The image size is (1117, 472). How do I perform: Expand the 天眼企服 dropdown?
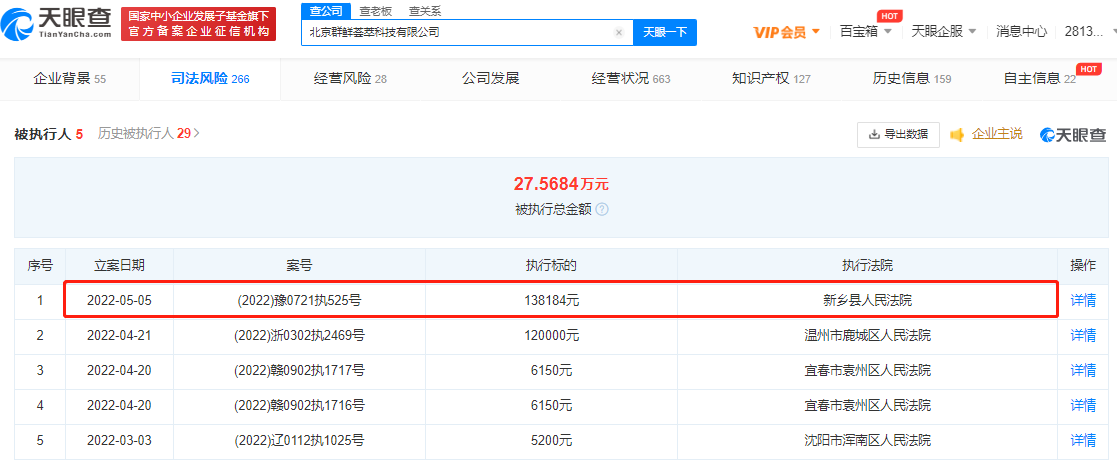pos(944,31)
